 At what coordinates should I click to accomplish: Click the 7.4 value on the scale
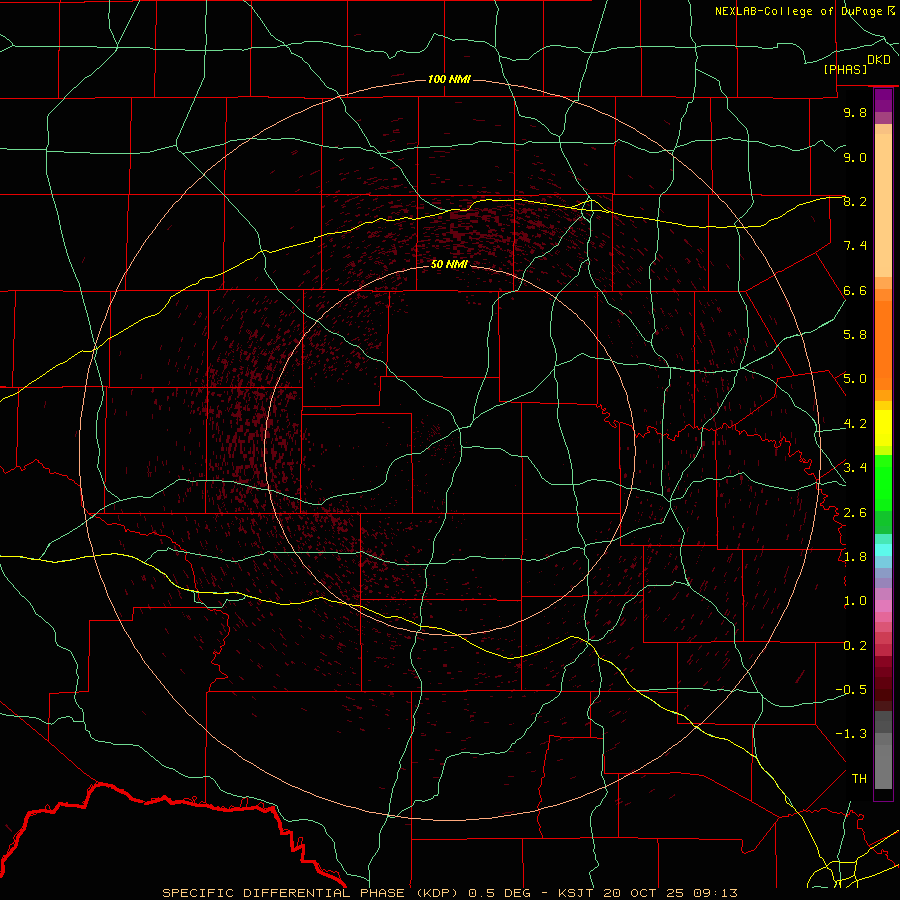(x=855, y=246)
